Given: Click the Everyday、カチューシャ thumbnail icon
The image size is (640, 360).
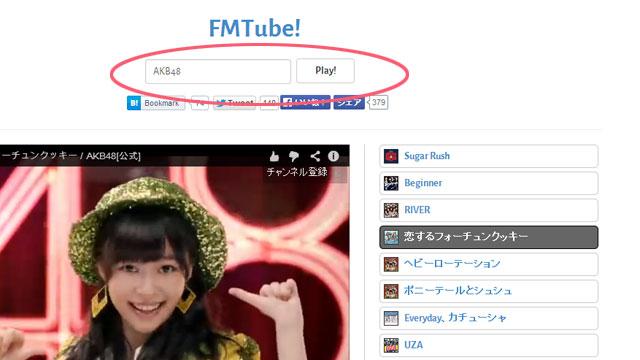Looking at the screenshot, I should (391, 318).
